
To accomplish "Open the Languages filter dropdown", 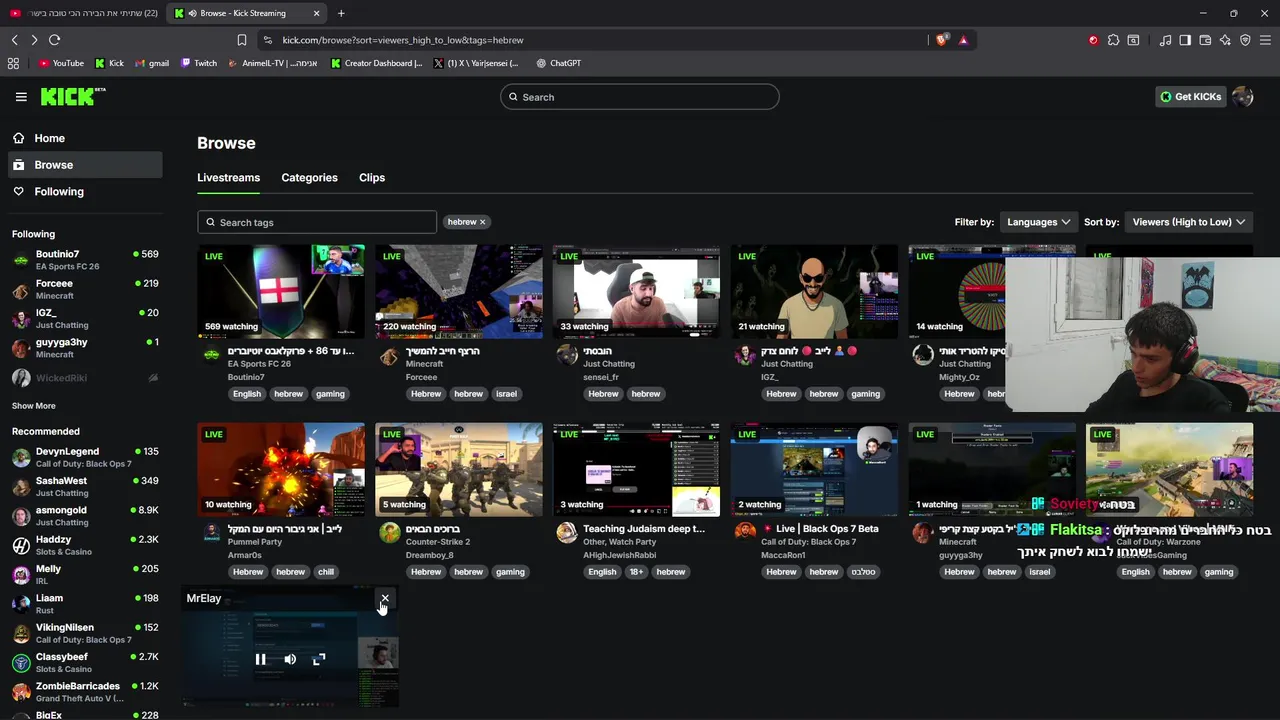I will pos(1038,222).
